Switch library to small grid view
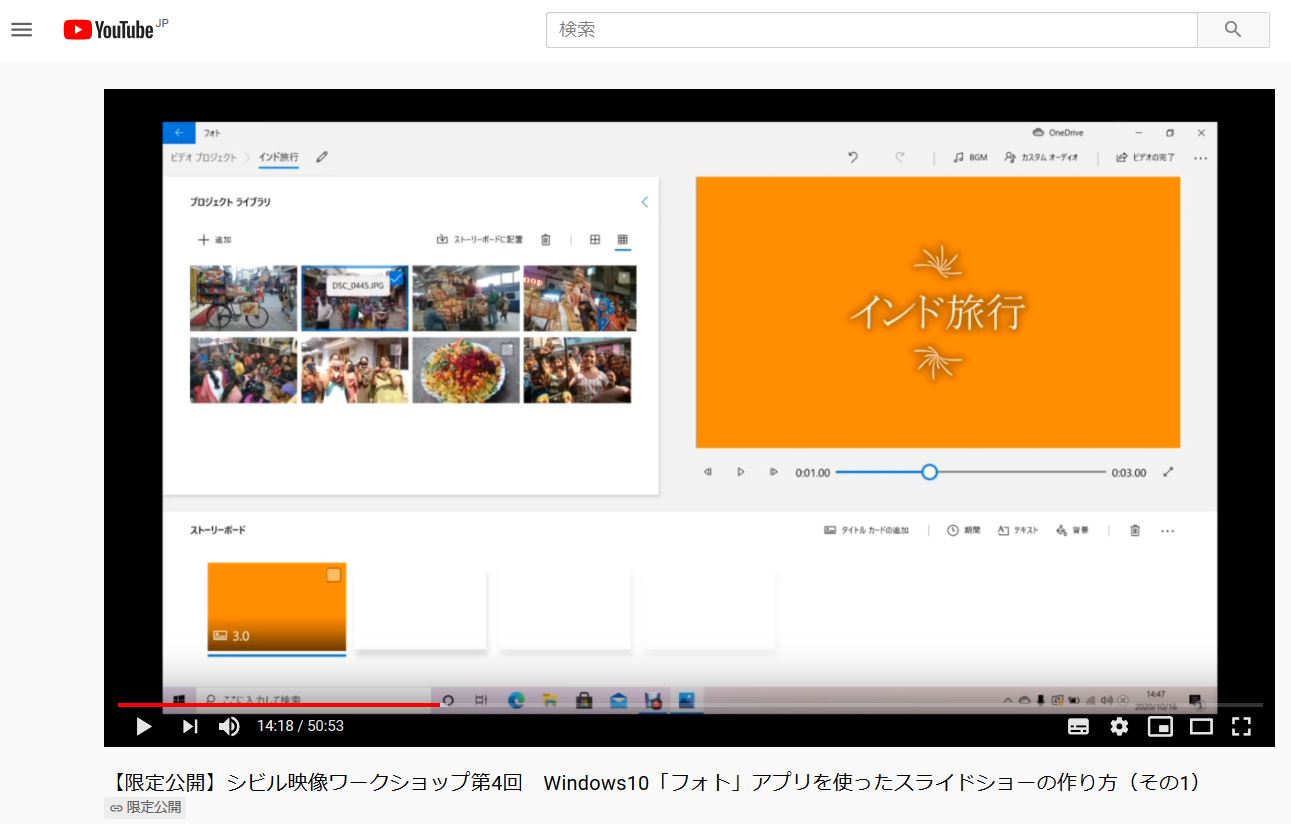This screenshot has width=1291, height=824. 622,240
